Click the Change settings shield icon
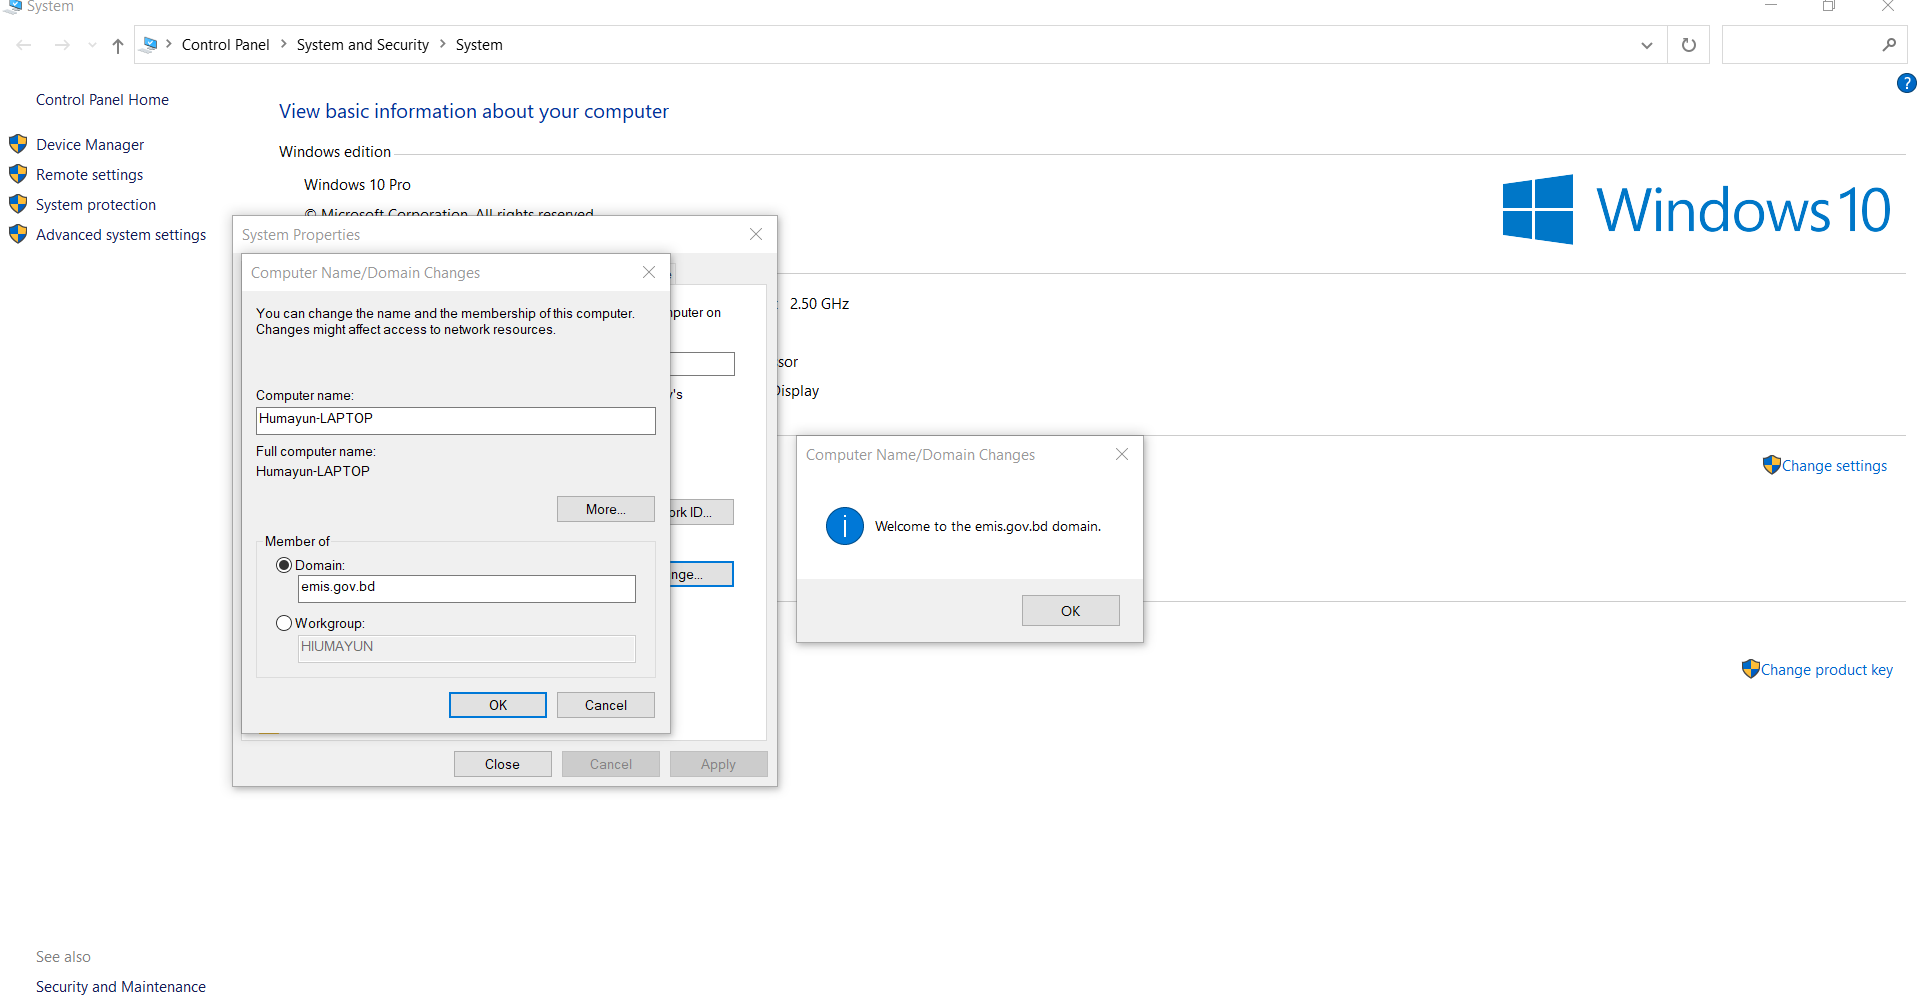Viewport: 1919px width, 1007px height. pos(1771,465)
